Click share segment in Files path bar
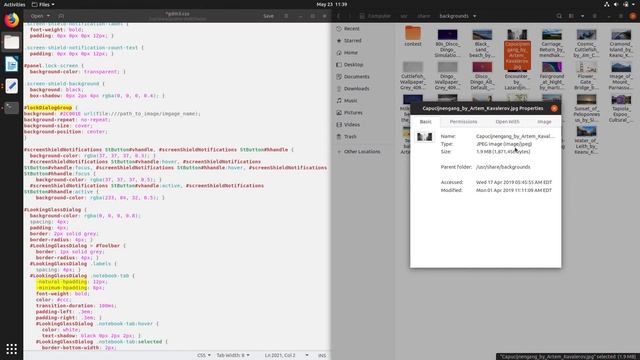 coord(424,16)
